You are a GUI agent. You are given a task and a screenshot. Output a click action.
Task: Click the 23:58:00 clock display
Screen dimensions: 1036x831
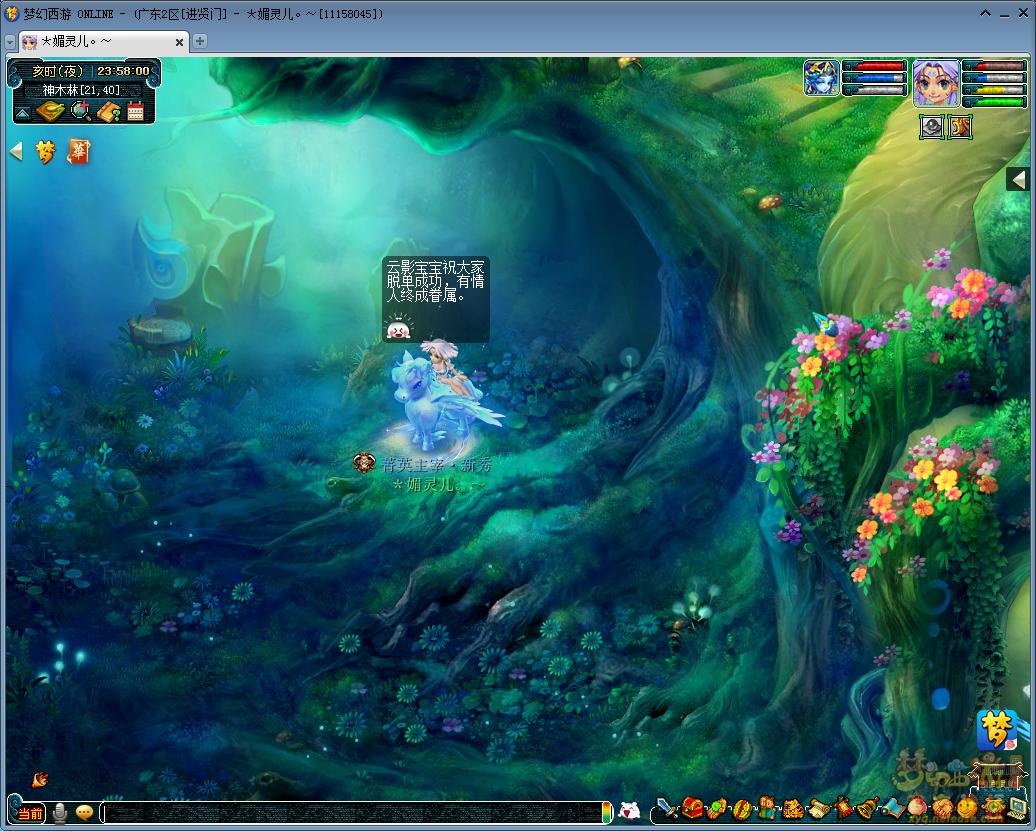(124, 71)
